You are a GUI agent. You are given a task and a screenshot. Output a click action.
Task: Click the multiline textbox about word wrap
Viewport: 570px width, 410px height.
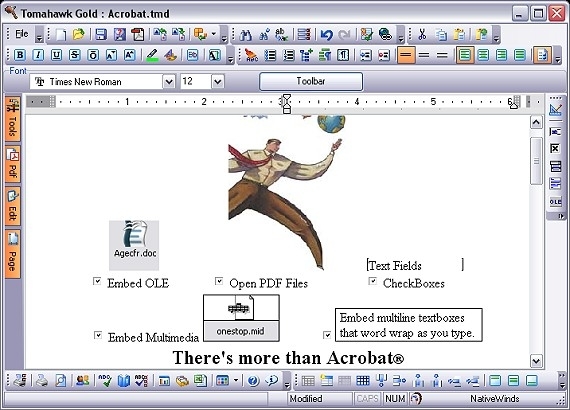point(409,325)
